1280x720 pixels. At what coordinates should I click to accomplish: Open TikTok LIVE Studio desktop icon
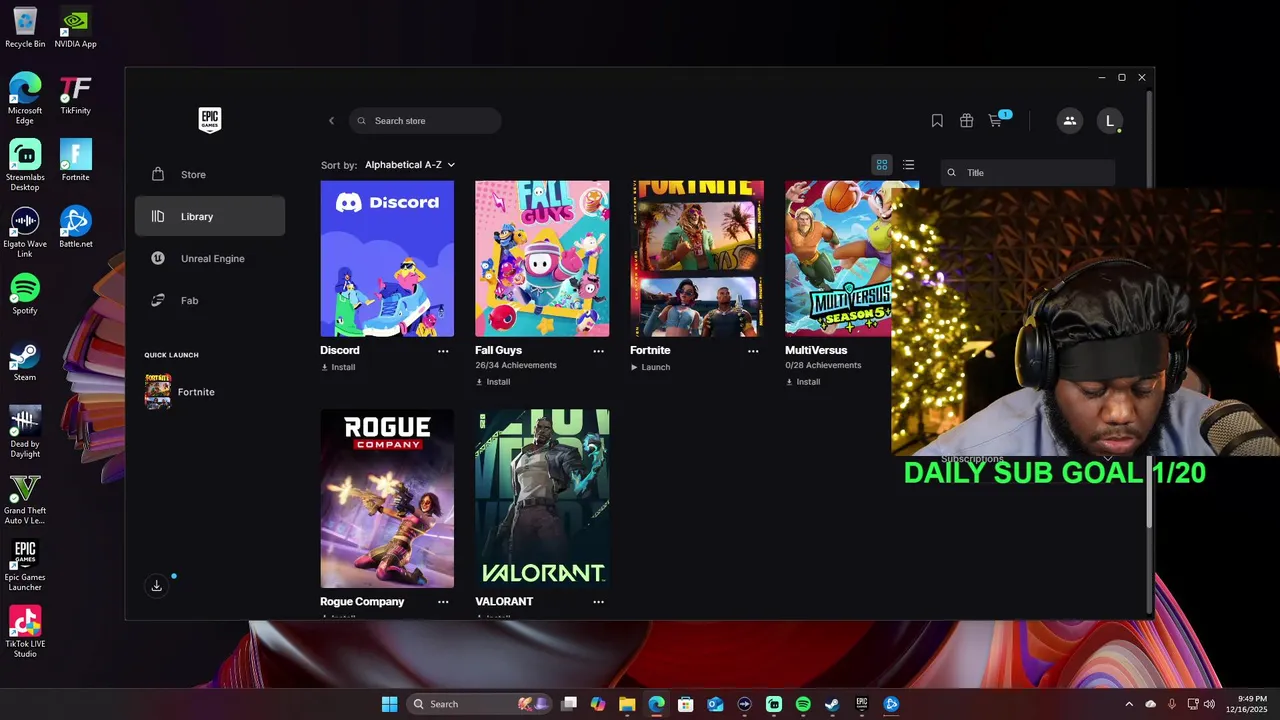pos(25,632)
